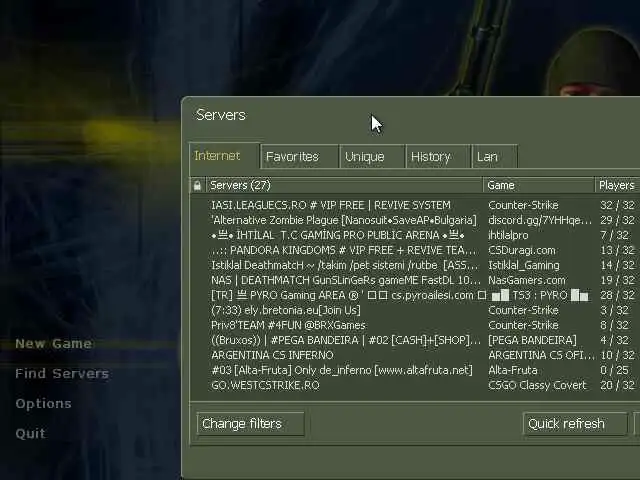Sort by the Players column header

point(617,186)
